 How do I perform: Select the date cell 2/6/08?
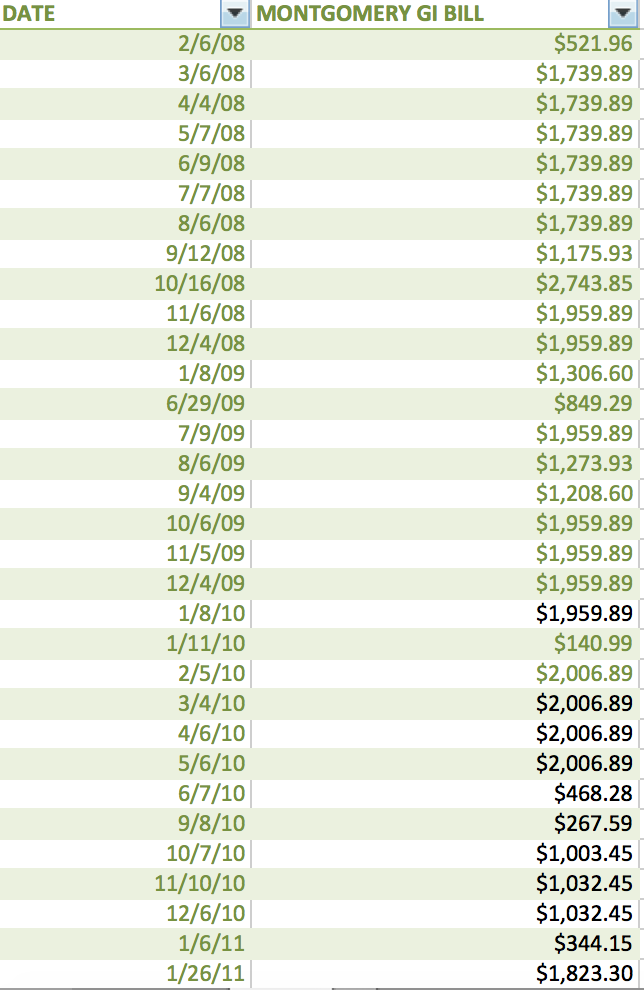click(211, 43)
